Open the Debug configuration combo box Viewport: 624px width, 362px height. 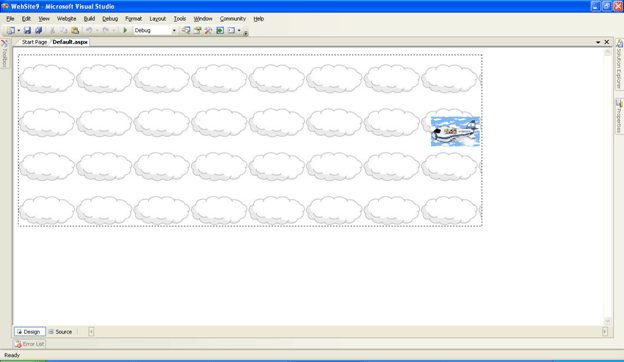click(155, 30)
